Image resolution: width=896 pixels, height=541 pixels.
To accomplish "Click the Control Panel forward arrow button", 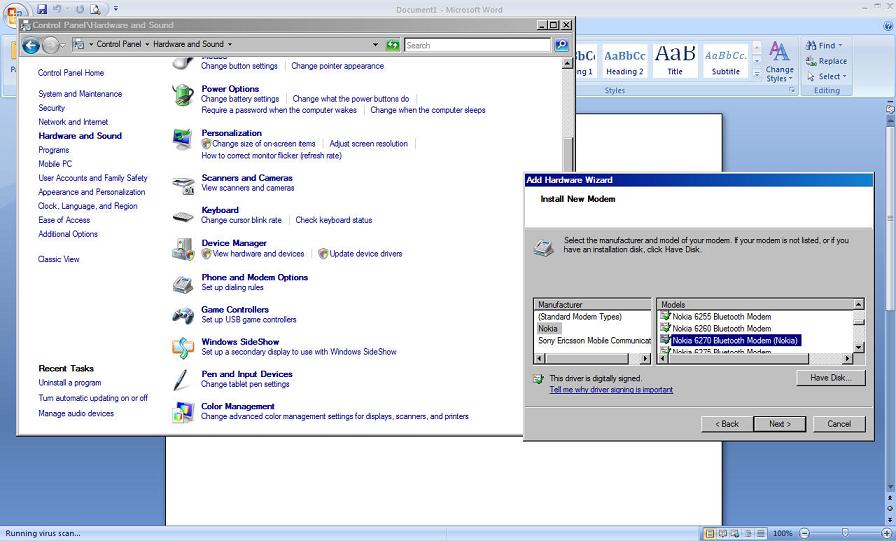I will click(50, 45).
